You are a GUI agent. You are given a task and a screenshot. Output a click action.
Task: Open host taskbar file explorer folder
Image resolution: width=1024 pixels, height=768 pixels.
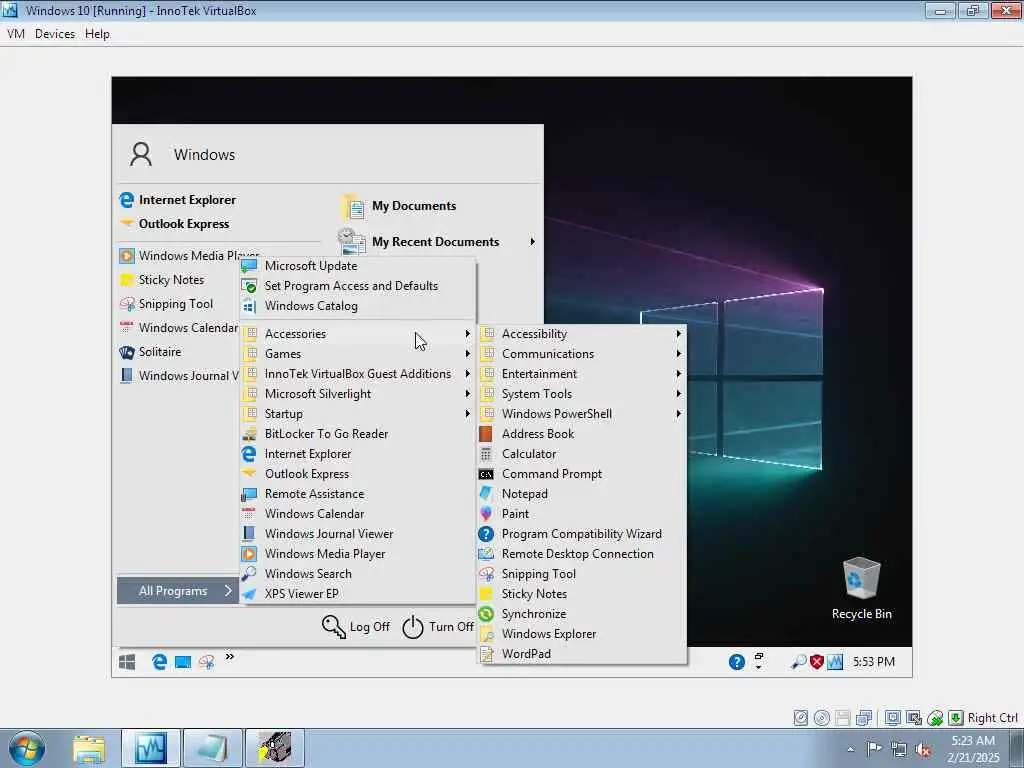click(x=89, y=749)
